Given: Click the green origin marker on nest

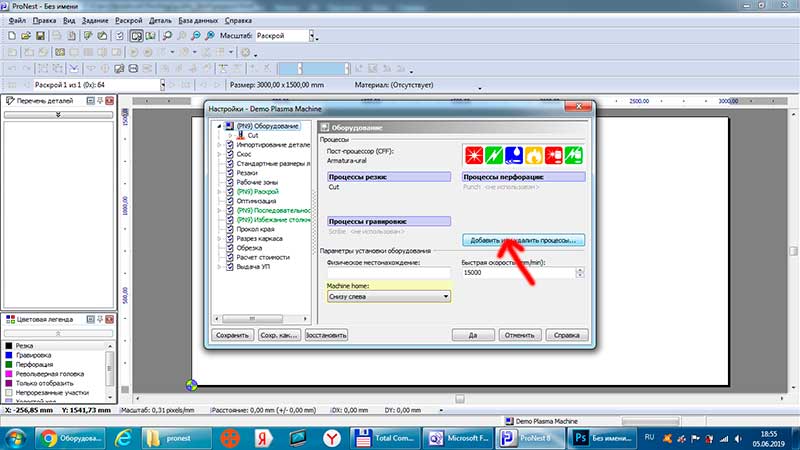Looking at the screenshot, I should (x=191, y=385).
